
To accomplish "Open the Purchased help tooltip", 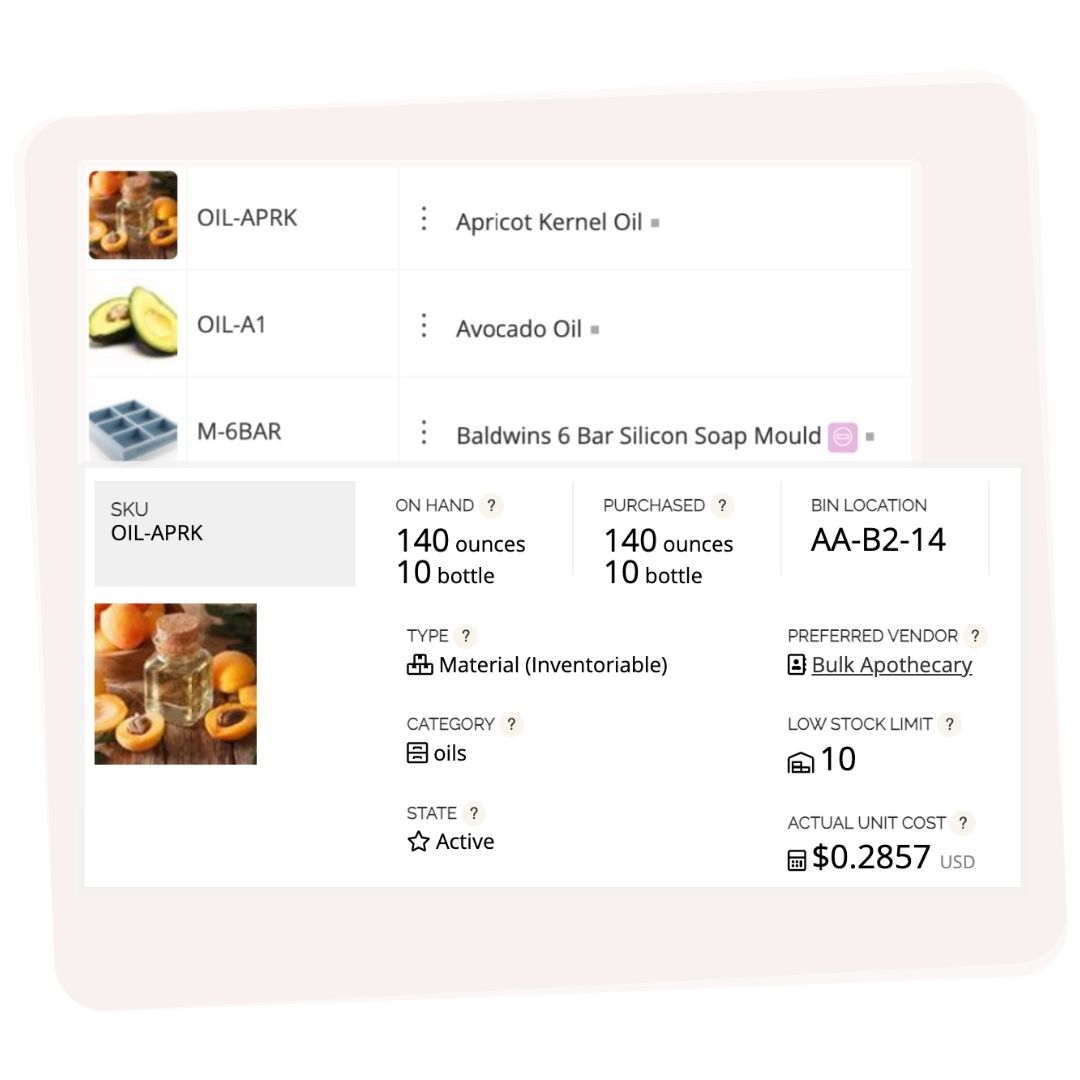I will pyautogui.click(x=722, y=505).
